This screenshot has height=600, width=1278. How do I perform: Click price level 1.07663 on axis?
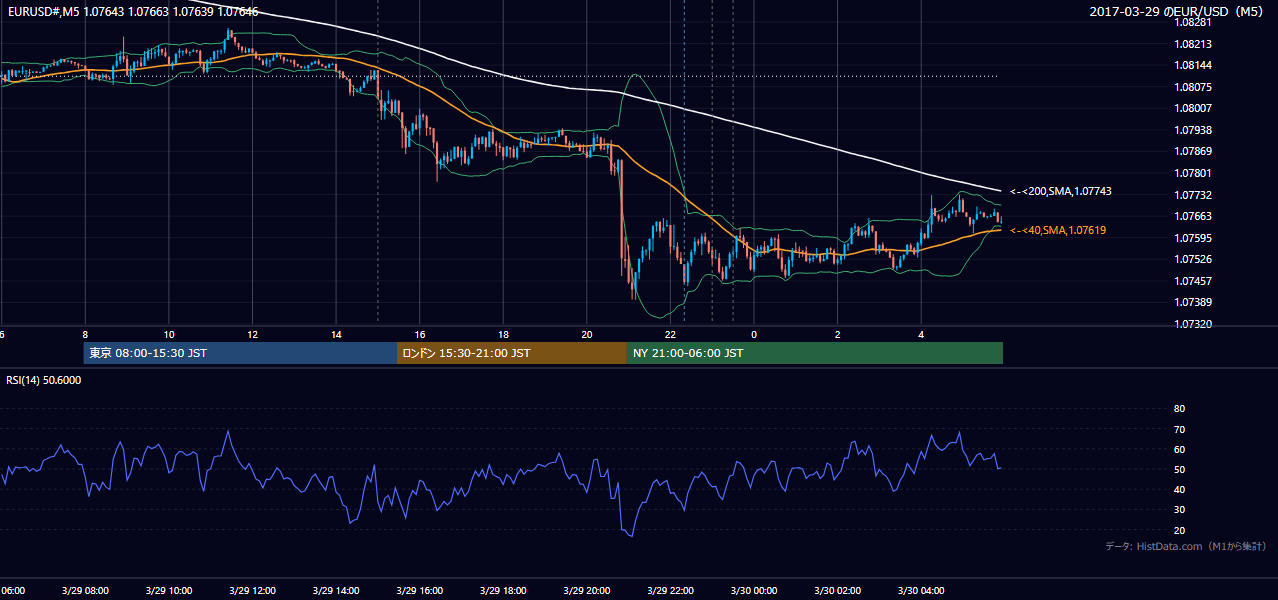tap(1193, 216)
